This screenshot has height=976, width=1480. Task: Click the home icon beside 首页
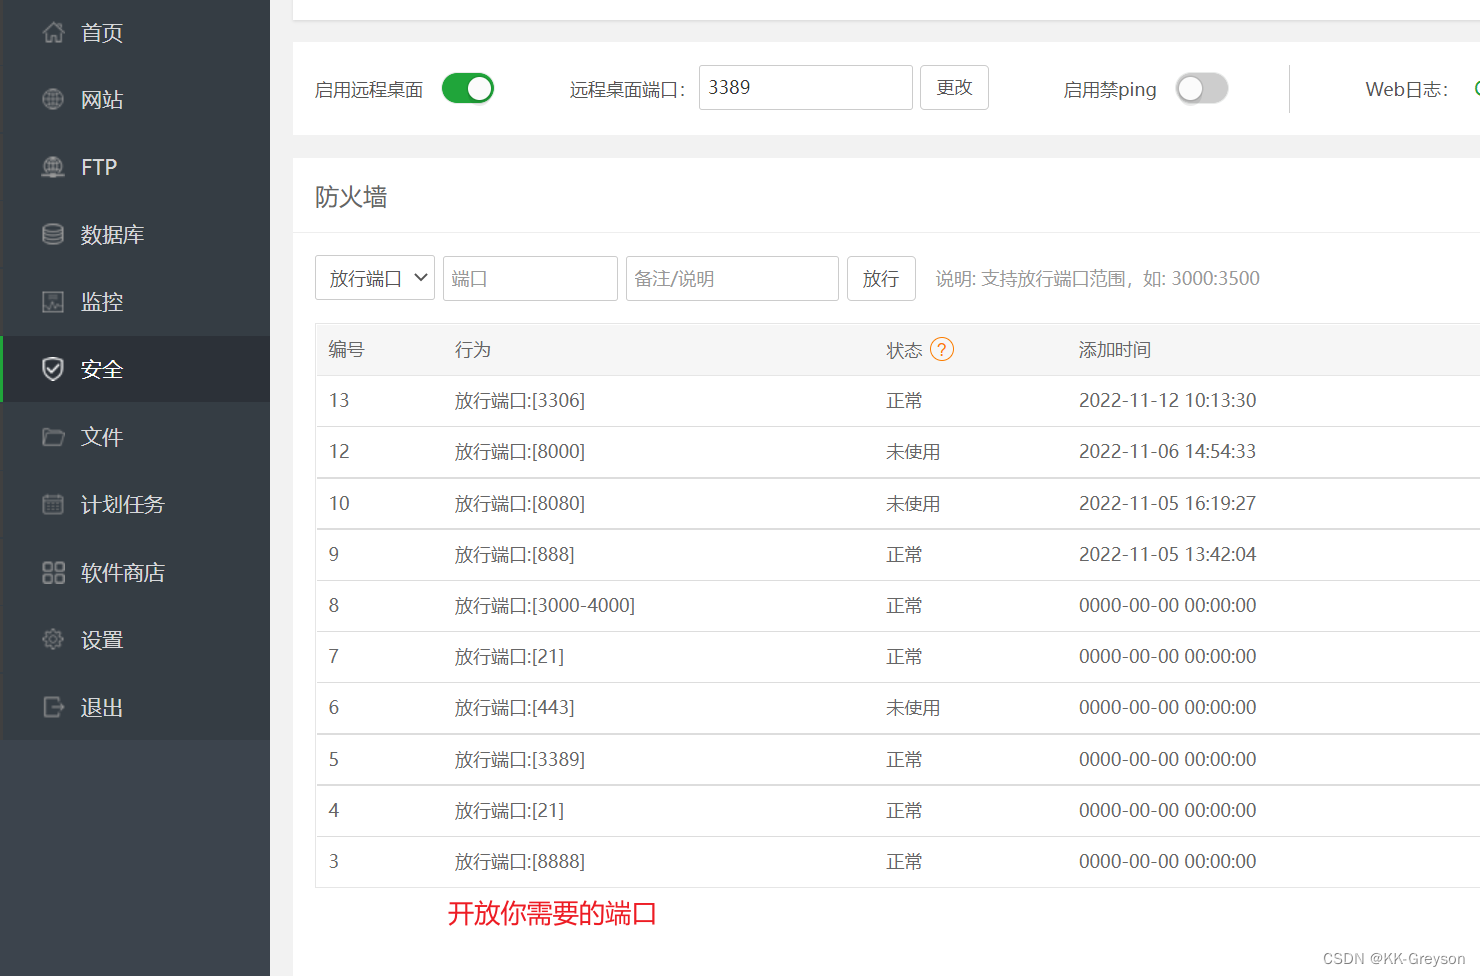(53, 33)
